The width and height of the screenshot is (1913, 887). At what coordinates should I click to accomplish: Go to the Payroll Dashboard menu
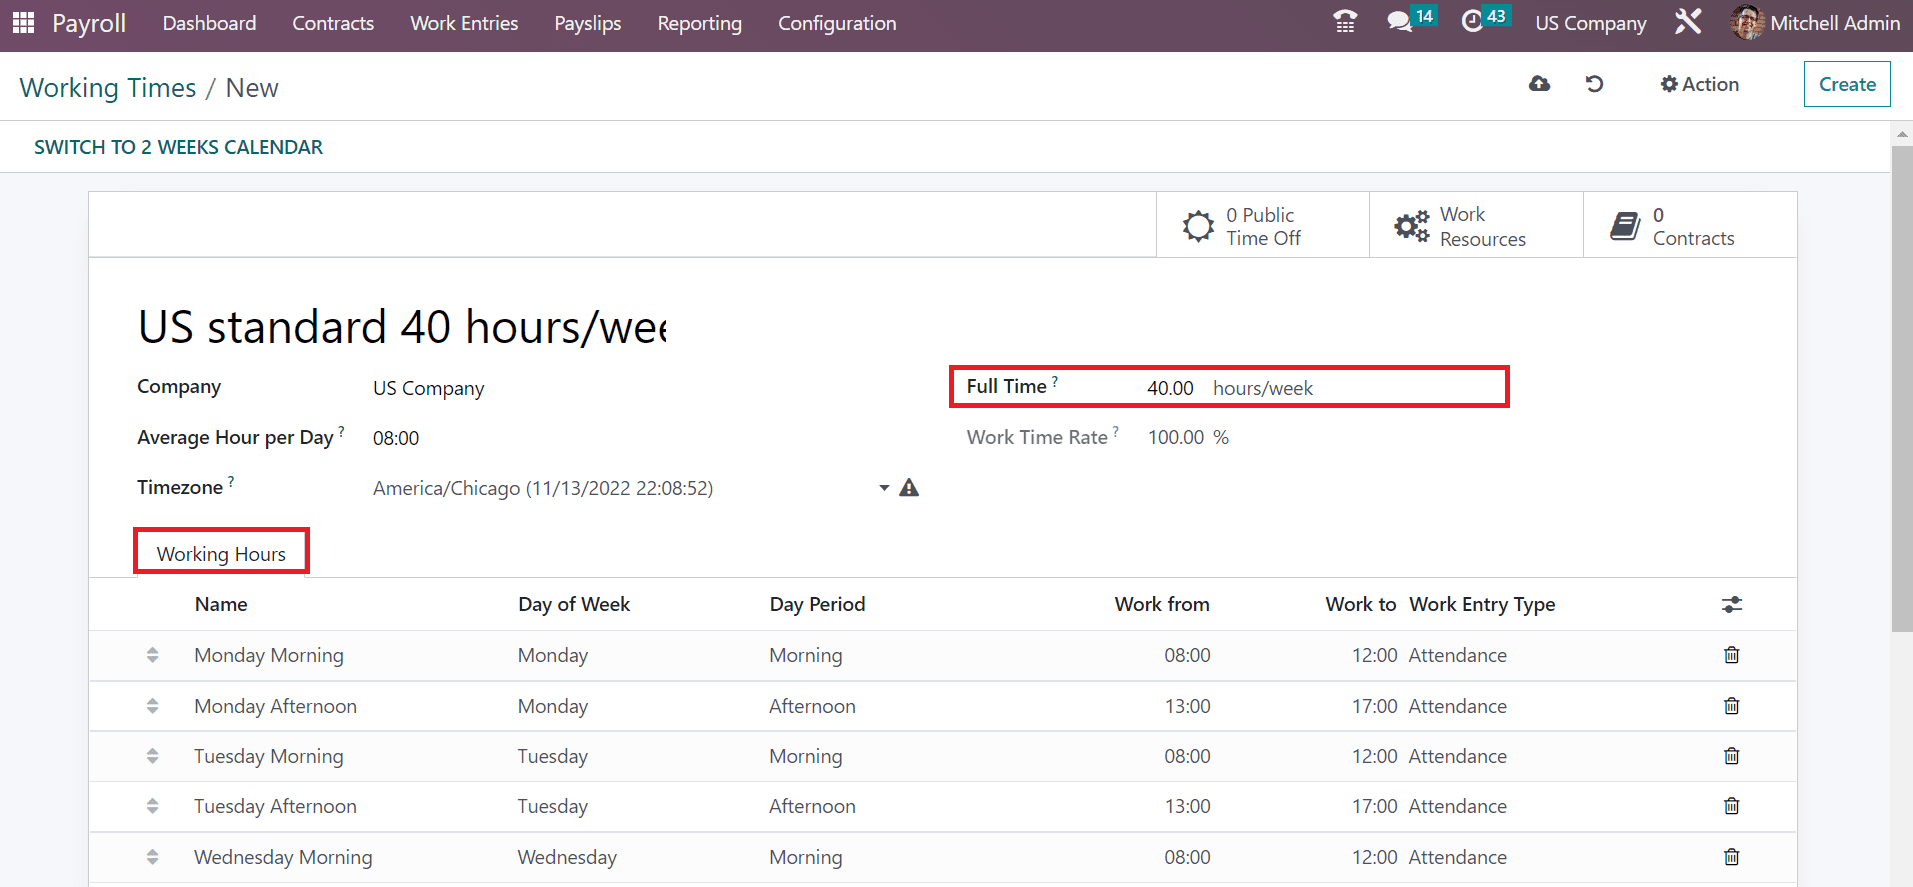(209, 23)
